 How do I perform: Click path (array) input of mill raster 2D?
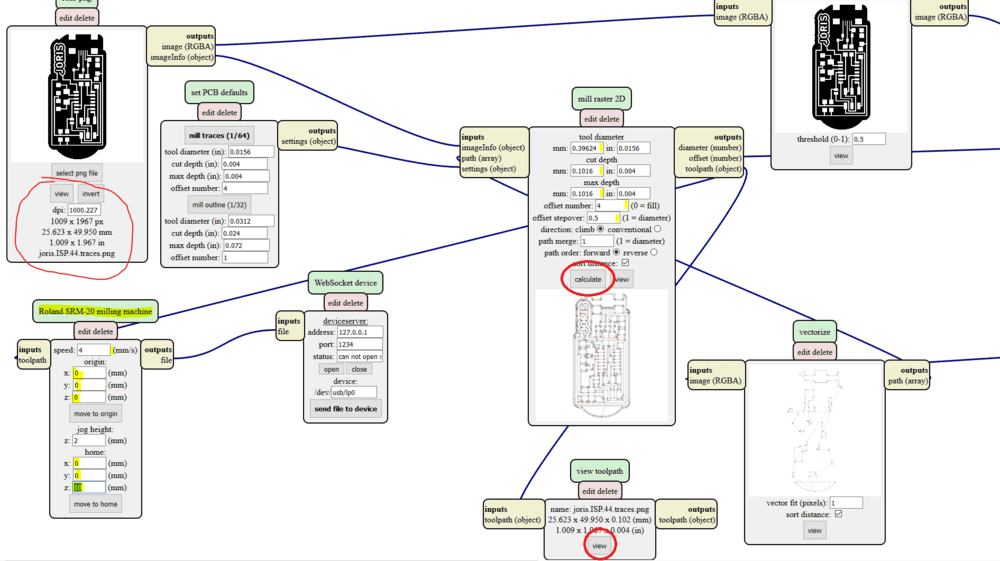(x=482, y=158)
